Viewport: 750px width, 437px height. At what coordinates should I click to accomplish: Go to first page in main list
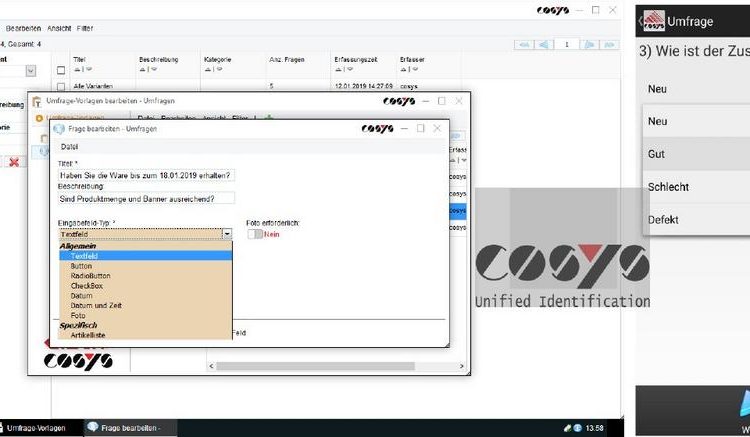point(524,44)
